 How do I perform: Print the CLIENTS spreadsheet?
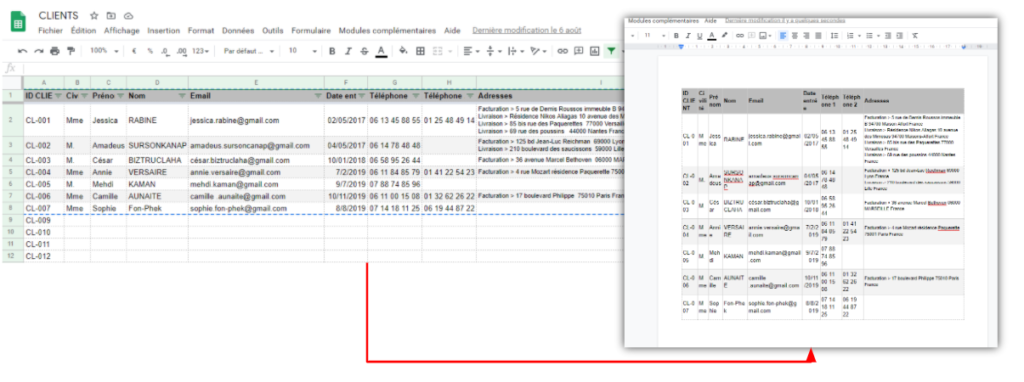(x=54, y=51)
